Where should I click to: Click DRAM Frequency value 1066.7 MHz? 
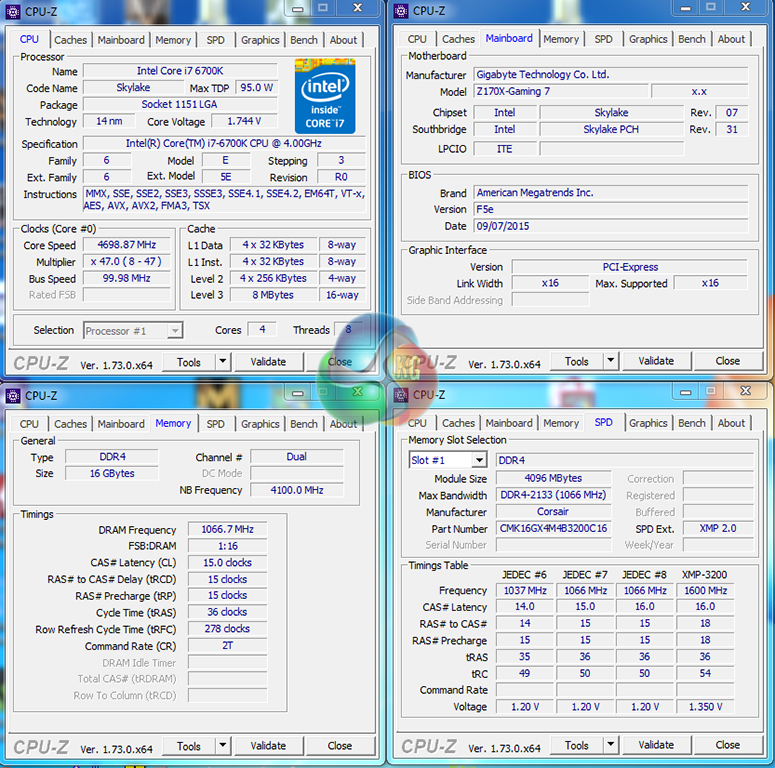(x=227, y=530)
